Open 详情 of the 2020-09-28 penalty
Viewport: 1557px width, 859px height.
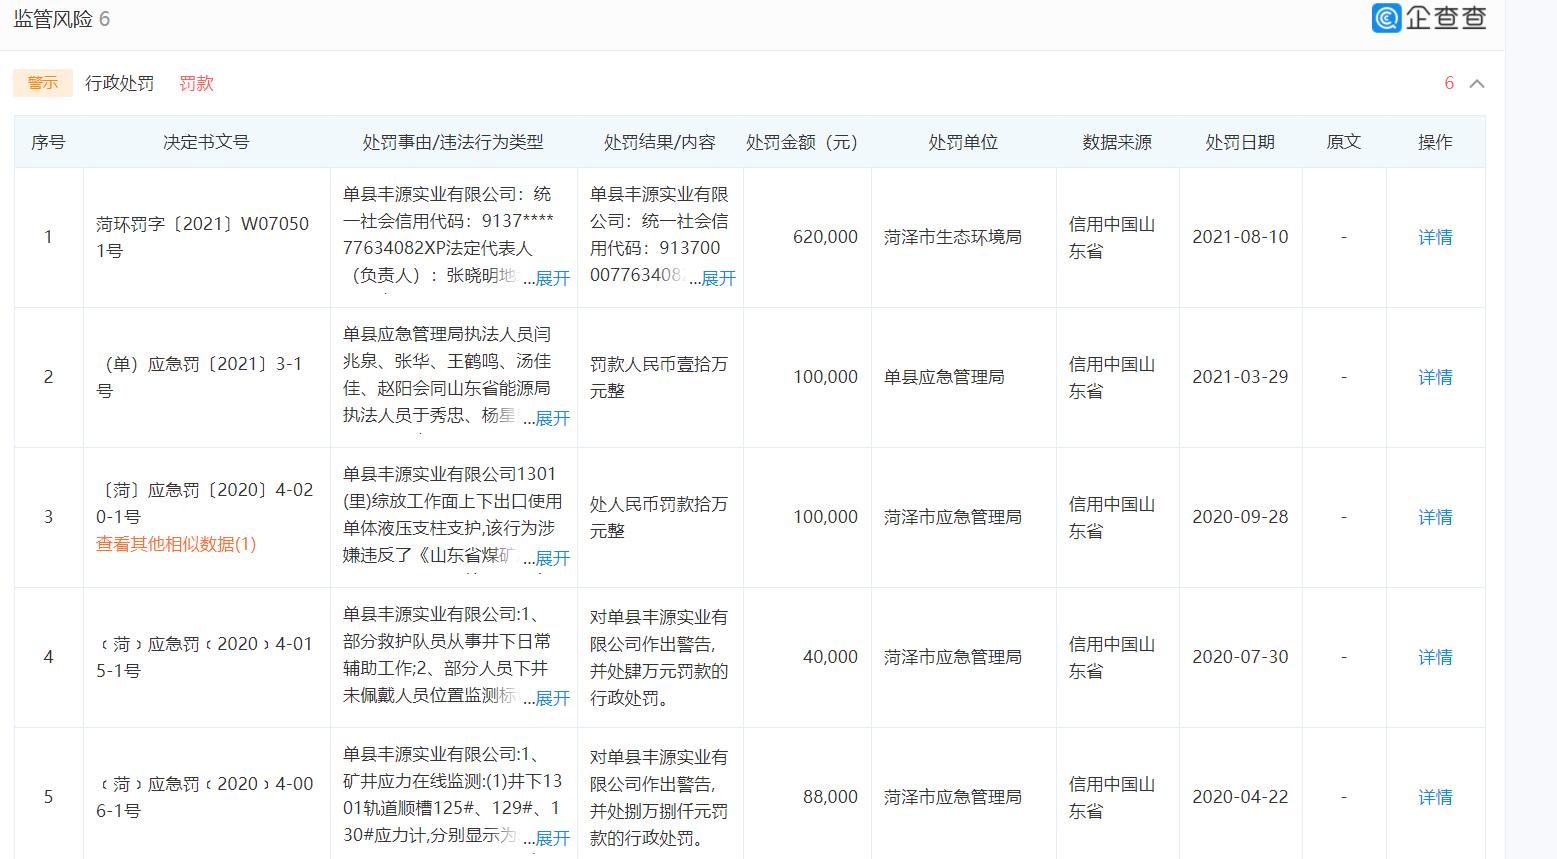click(1435, 517)
